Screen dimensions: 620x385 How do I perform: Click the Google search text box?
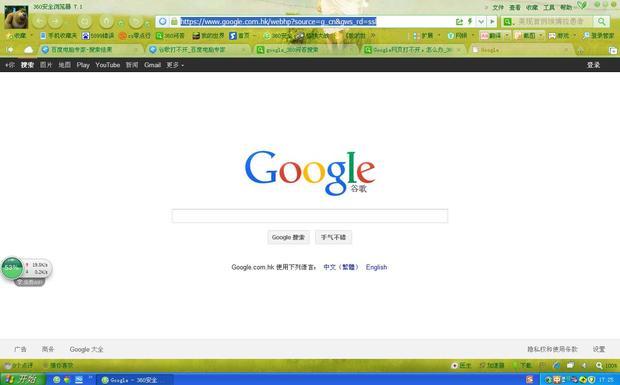[x=310, y=216]
